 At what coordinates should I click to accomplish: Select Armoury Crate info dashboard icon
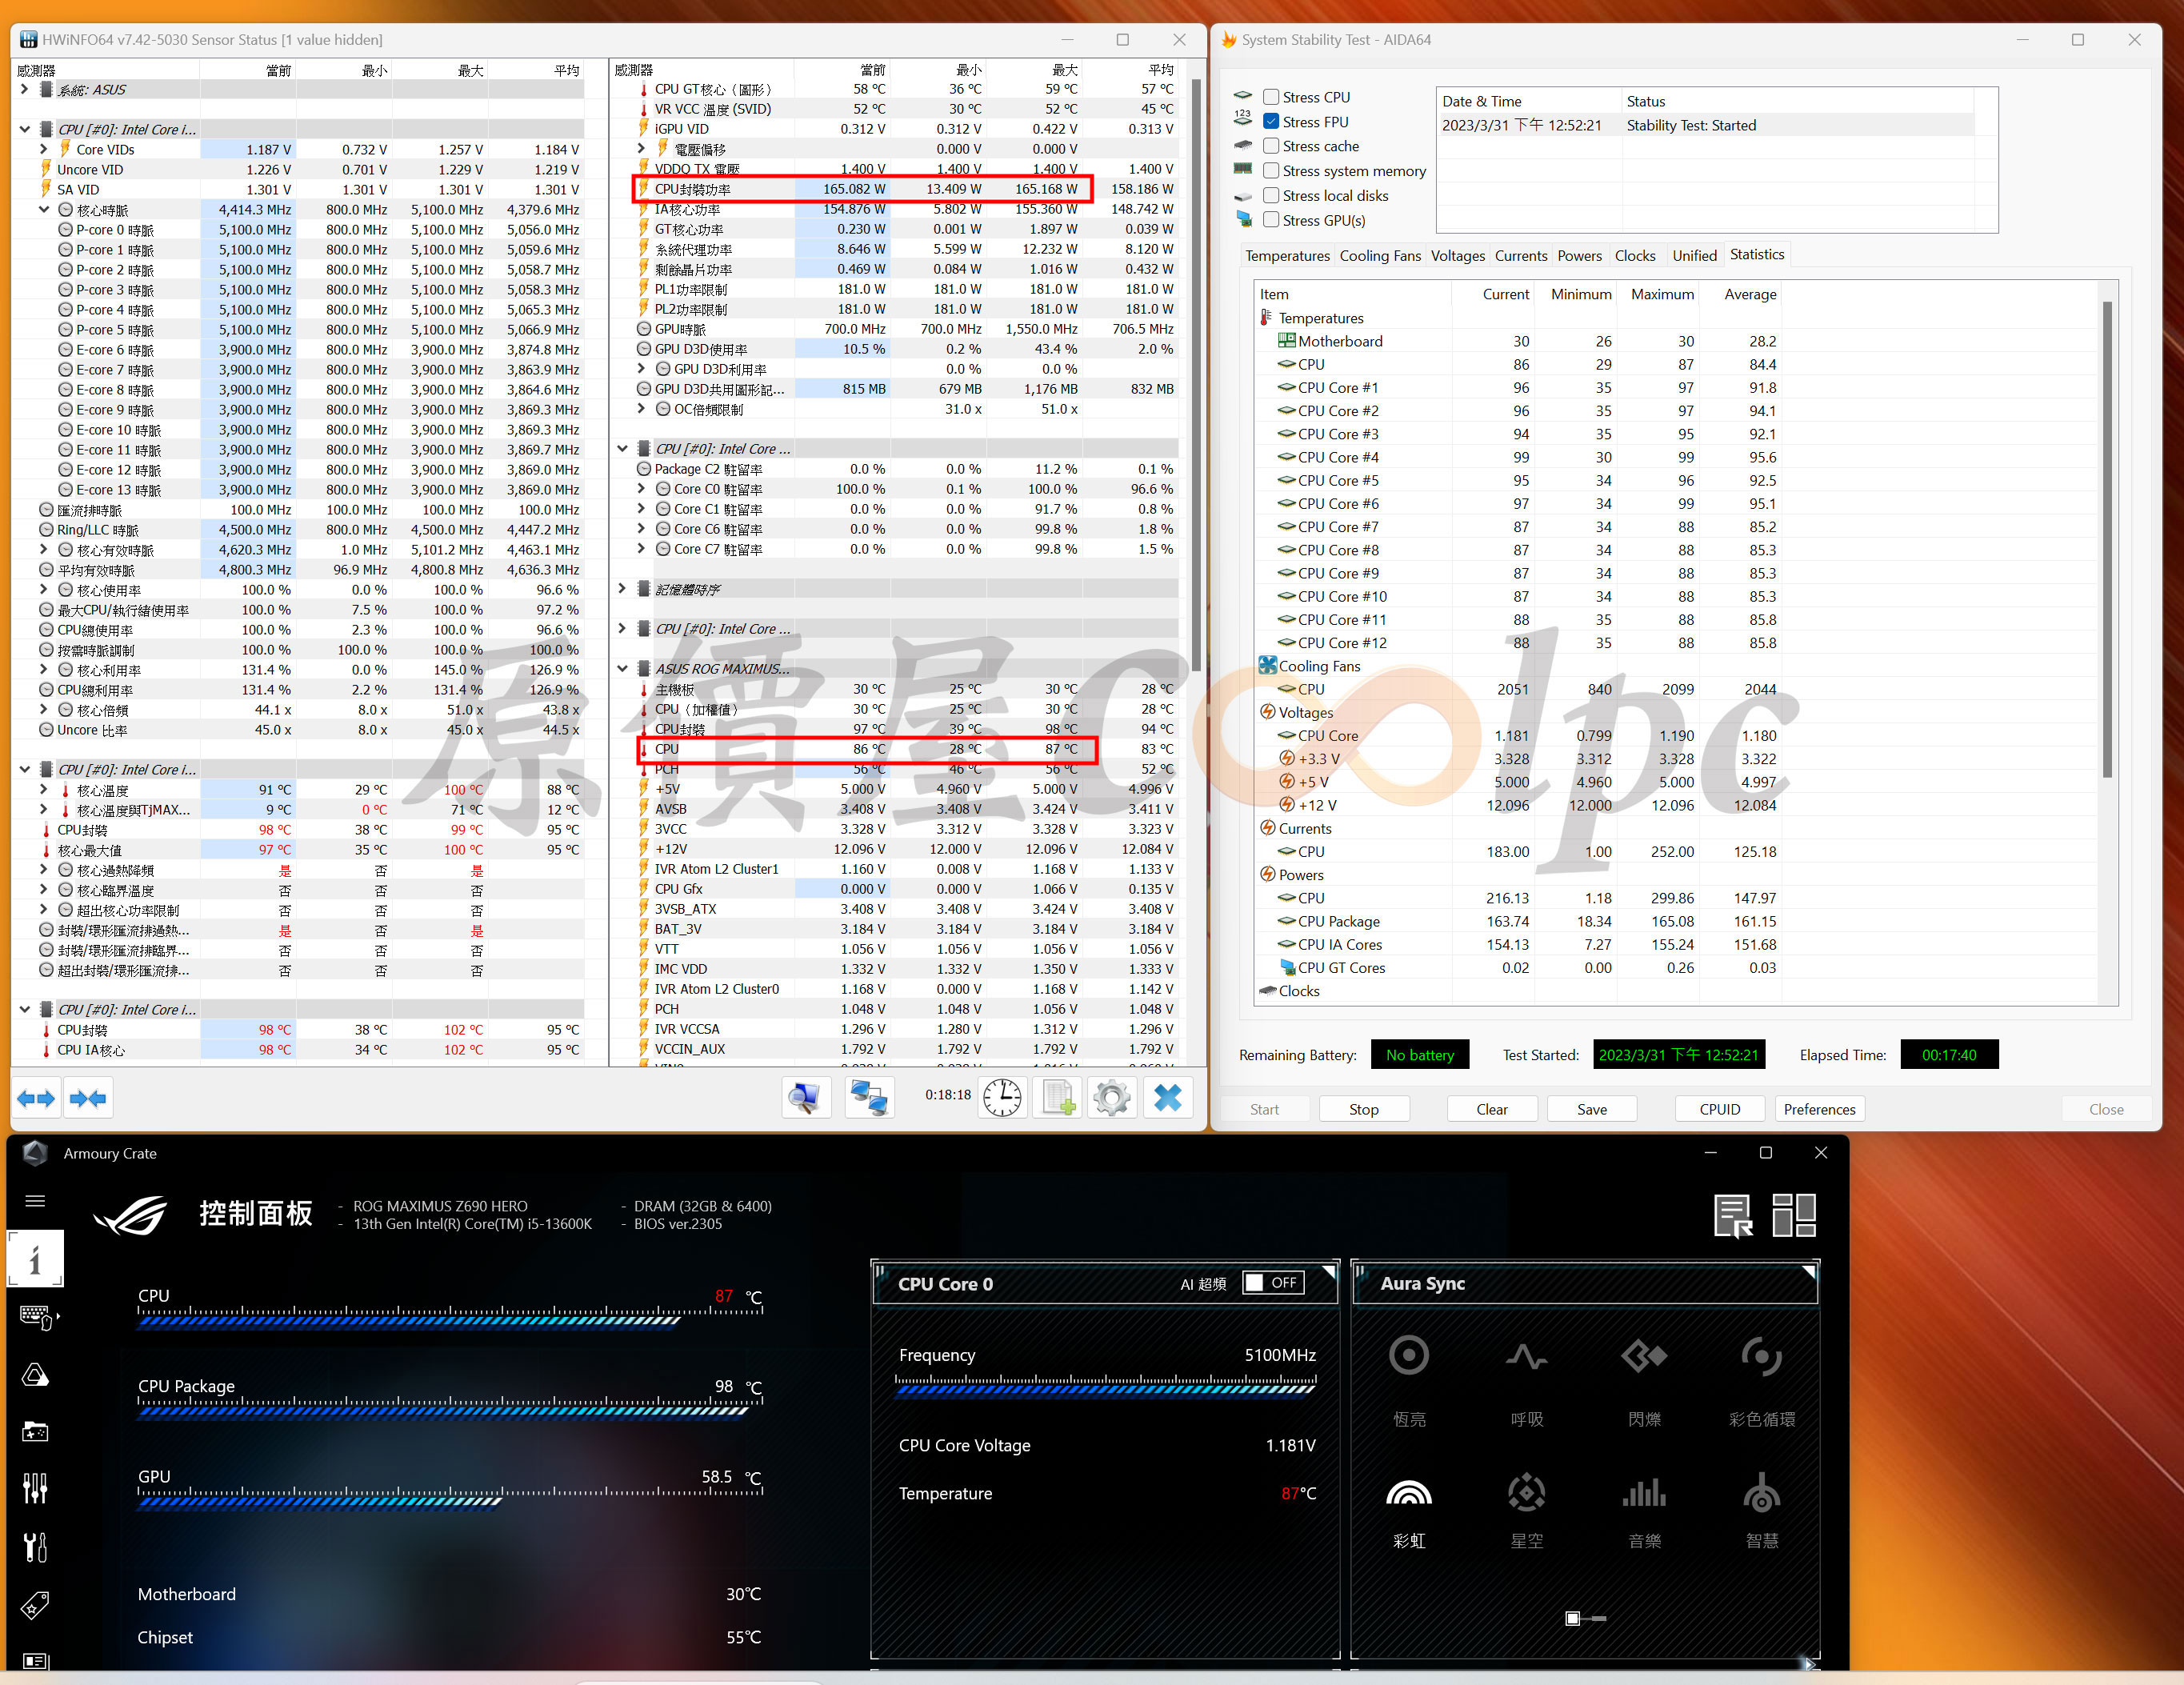pos(35,1258)
